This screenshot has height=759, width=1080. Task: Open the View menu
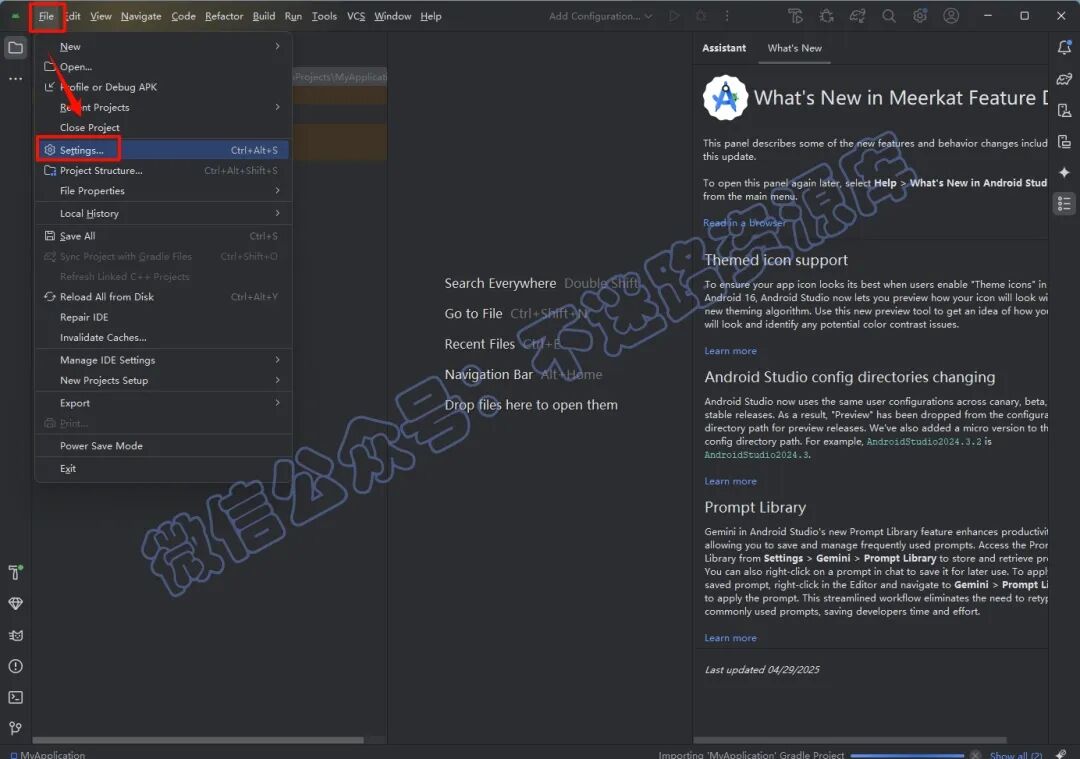pos(101,16)
